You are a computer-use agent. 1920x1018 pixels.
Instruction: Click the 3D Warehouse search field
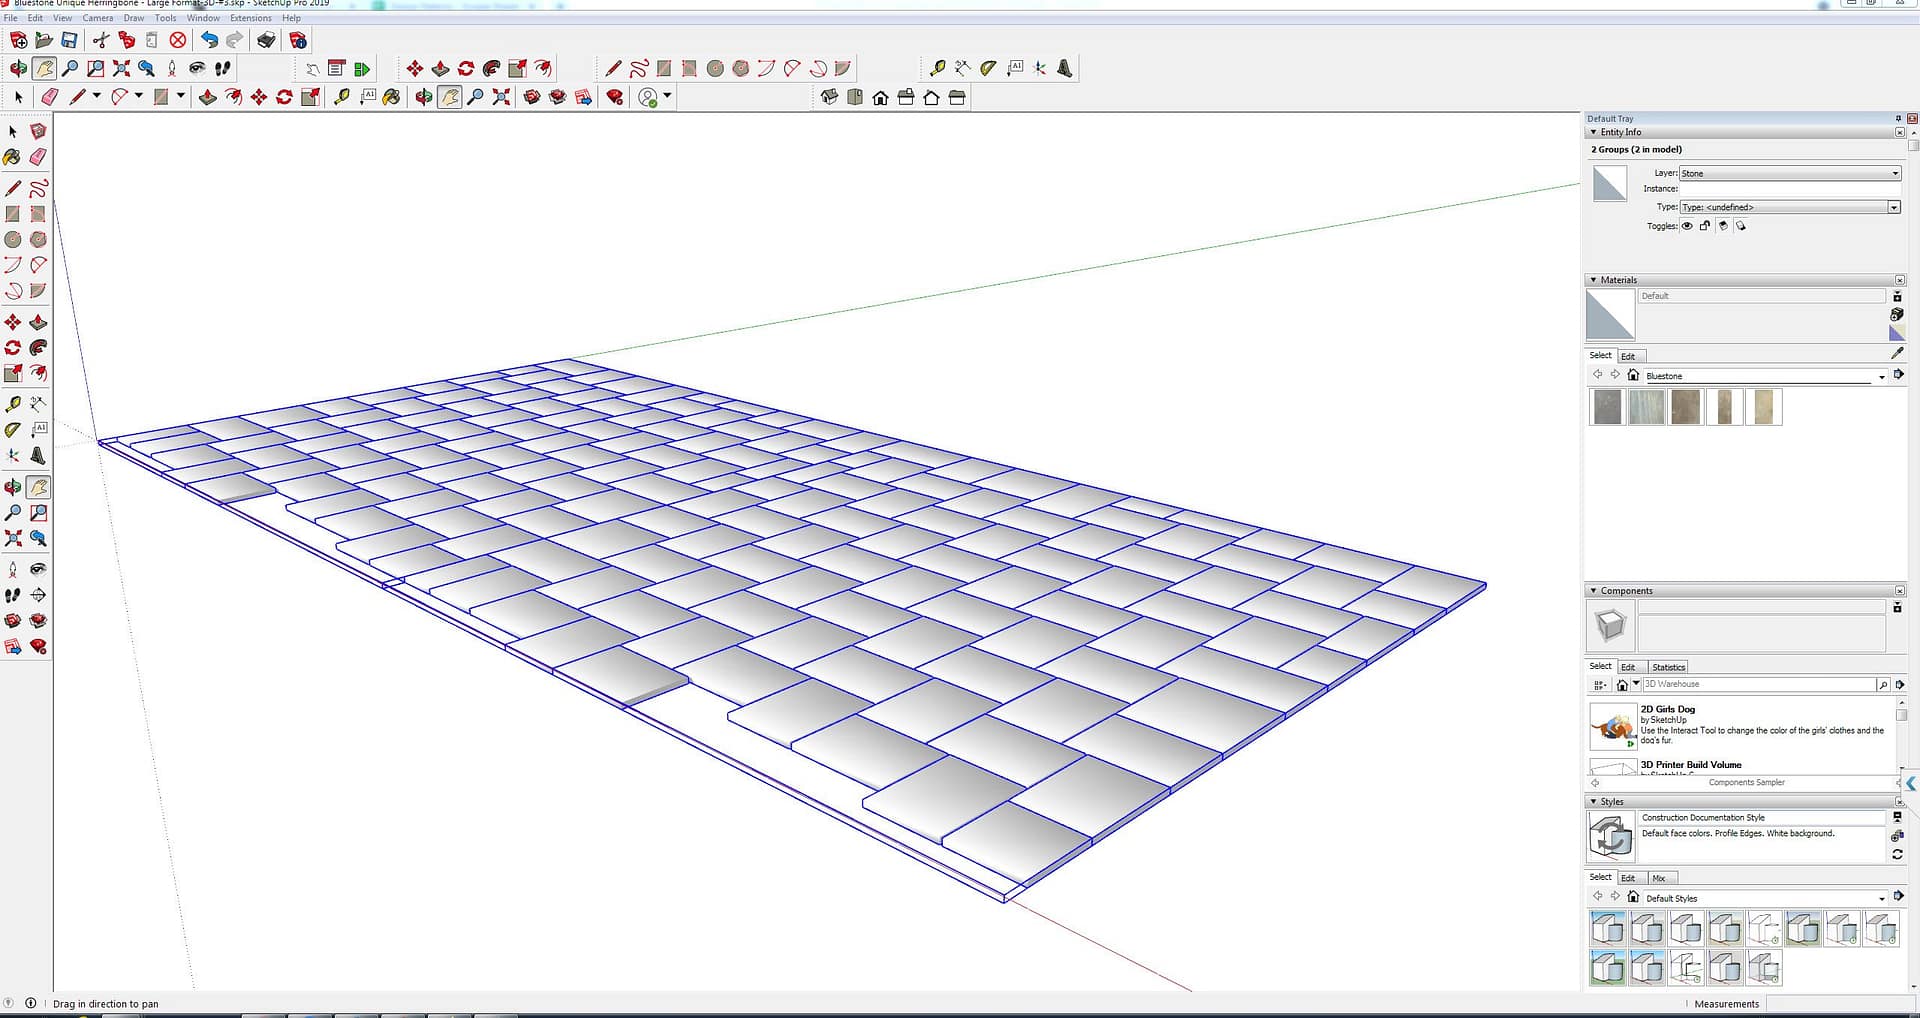click(1758, 685)
